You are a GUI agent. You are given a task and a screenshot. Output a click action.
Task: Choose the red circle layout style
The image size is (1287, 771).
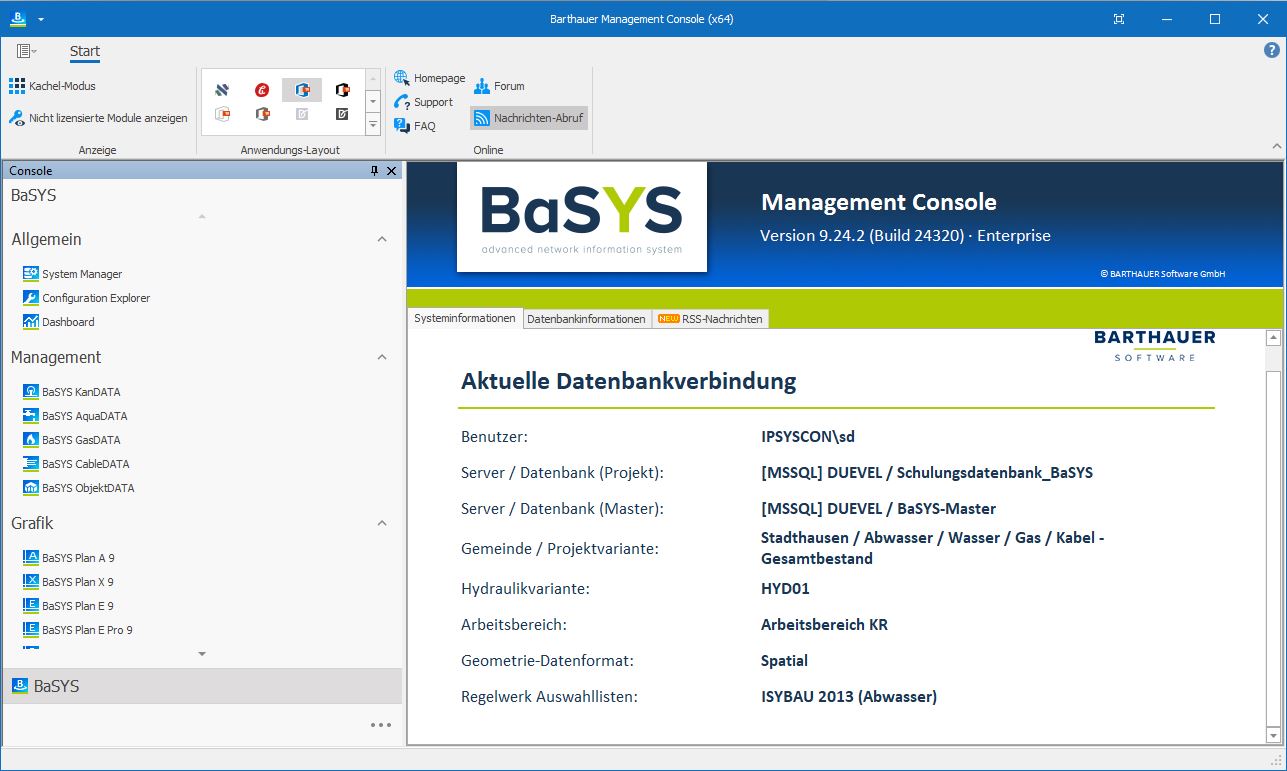(x=262, y=90)
